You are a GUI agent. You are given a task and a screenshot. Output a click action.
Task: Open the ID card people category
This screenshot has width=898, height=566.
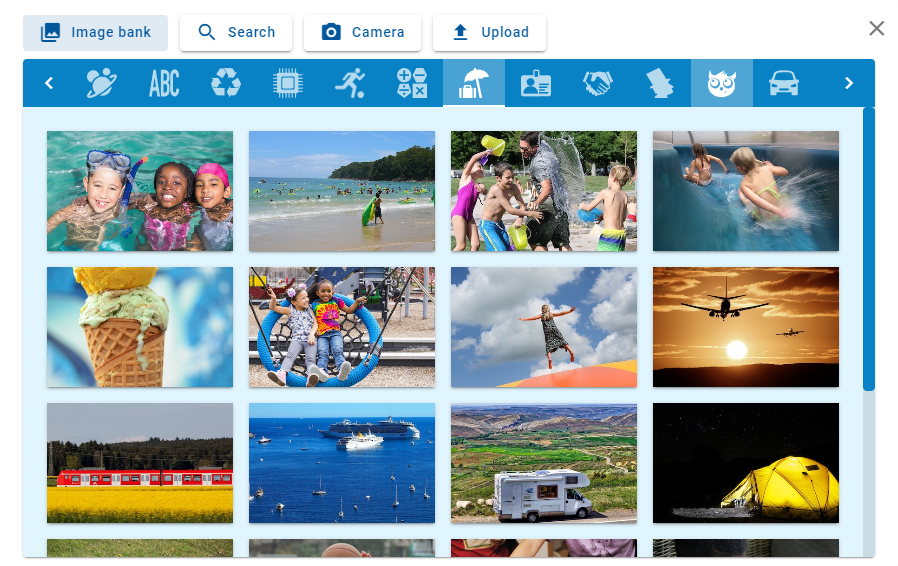point(536,83)
